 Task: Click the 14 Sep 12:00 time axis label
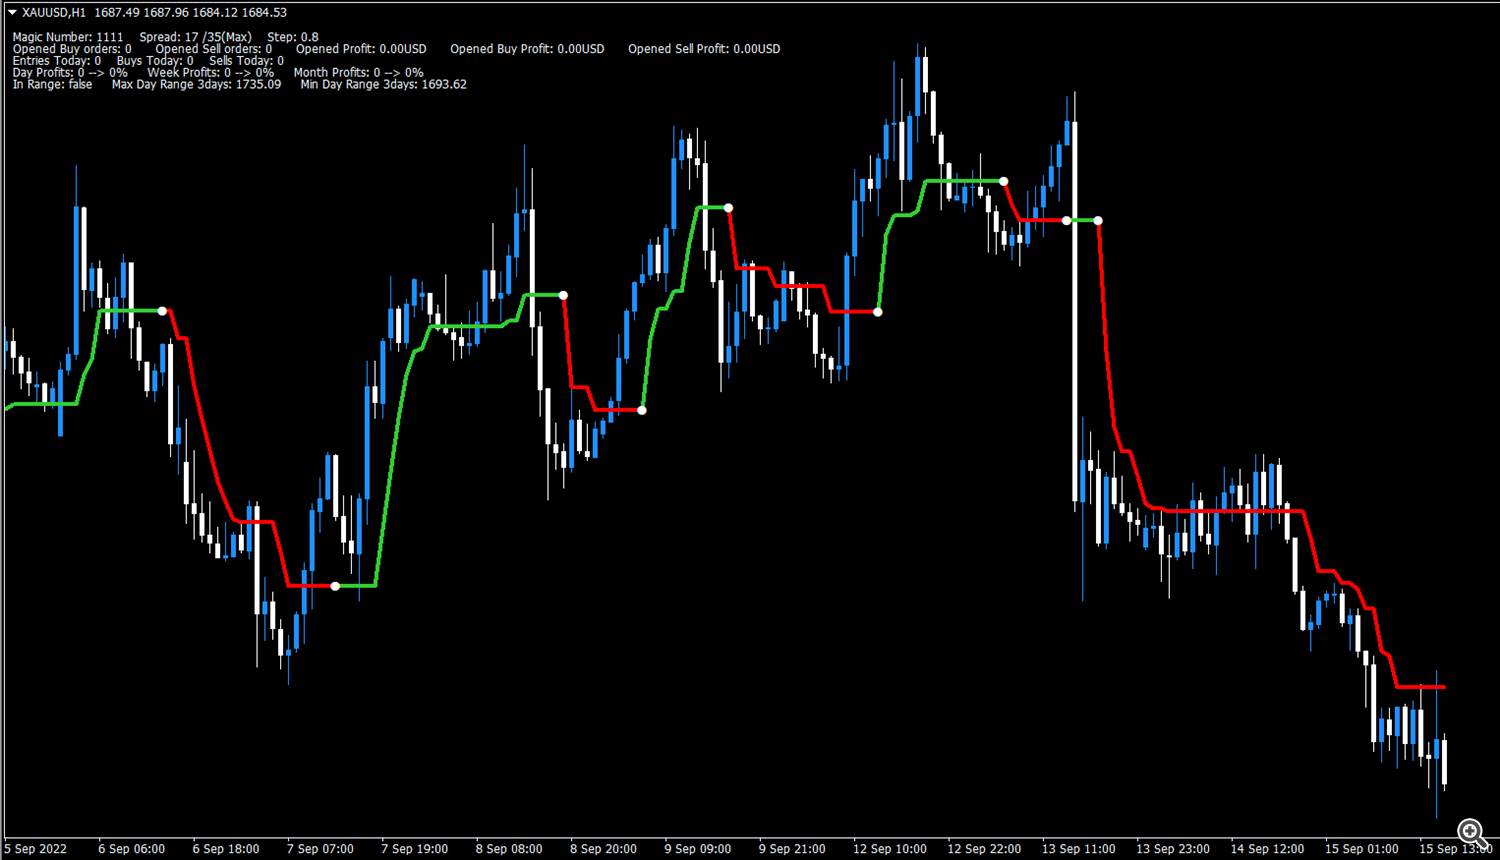click(x=1268, y=849)
